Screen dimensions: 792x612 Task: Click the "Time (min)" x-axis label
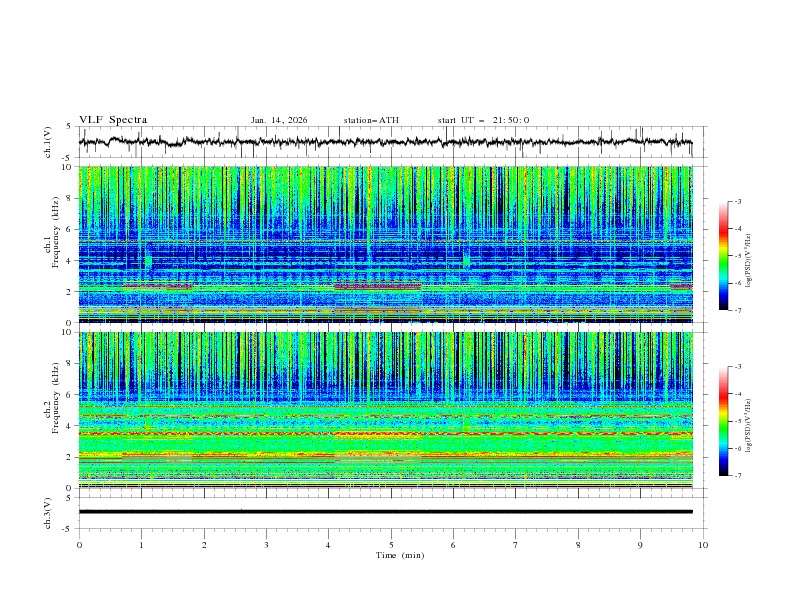[x=400, y=555]
